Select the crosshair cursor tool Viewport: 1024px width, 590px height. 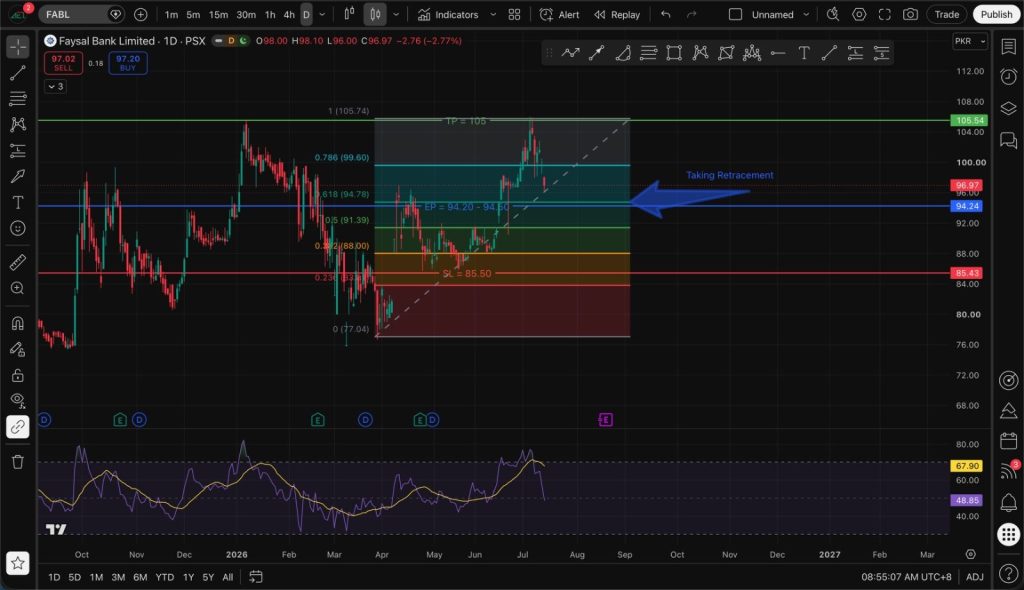(x=18, y=47)
